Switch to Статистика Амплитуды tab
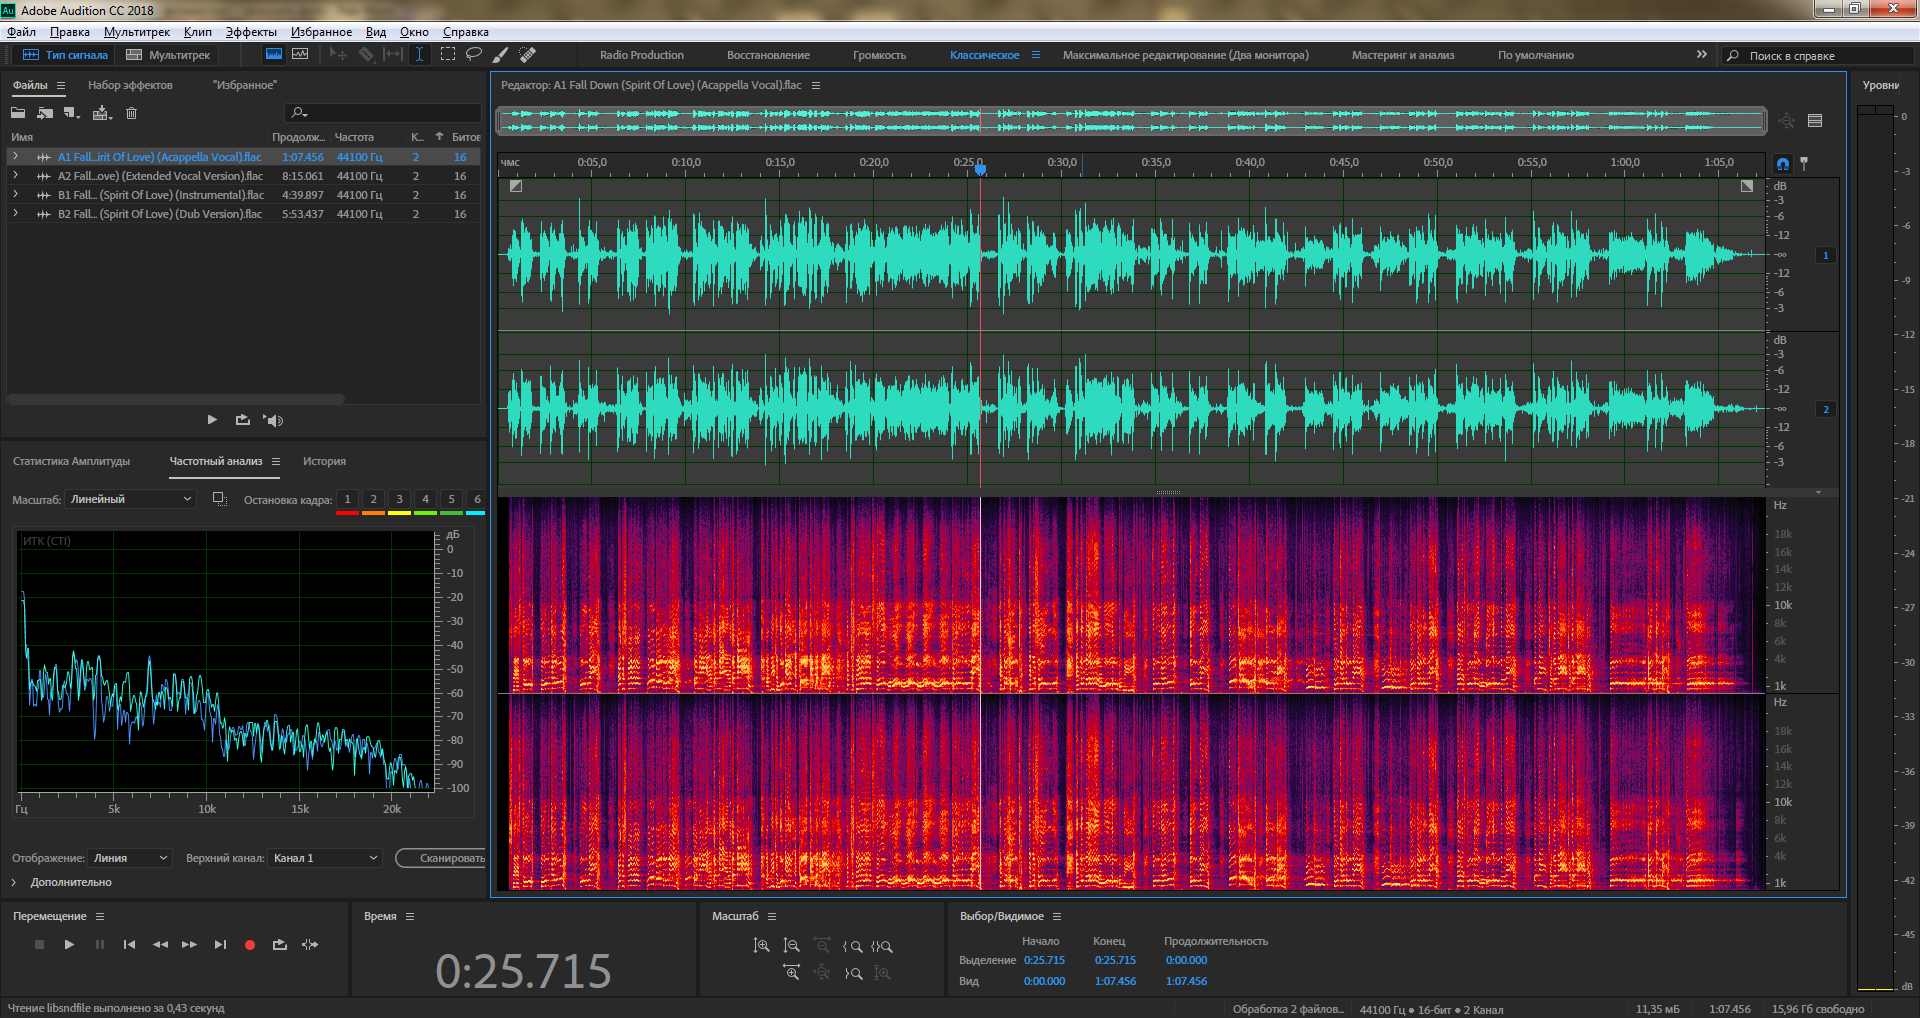Image resolution: width=1920 pixels, height=1018 pixels. click(x=71, y=461)
